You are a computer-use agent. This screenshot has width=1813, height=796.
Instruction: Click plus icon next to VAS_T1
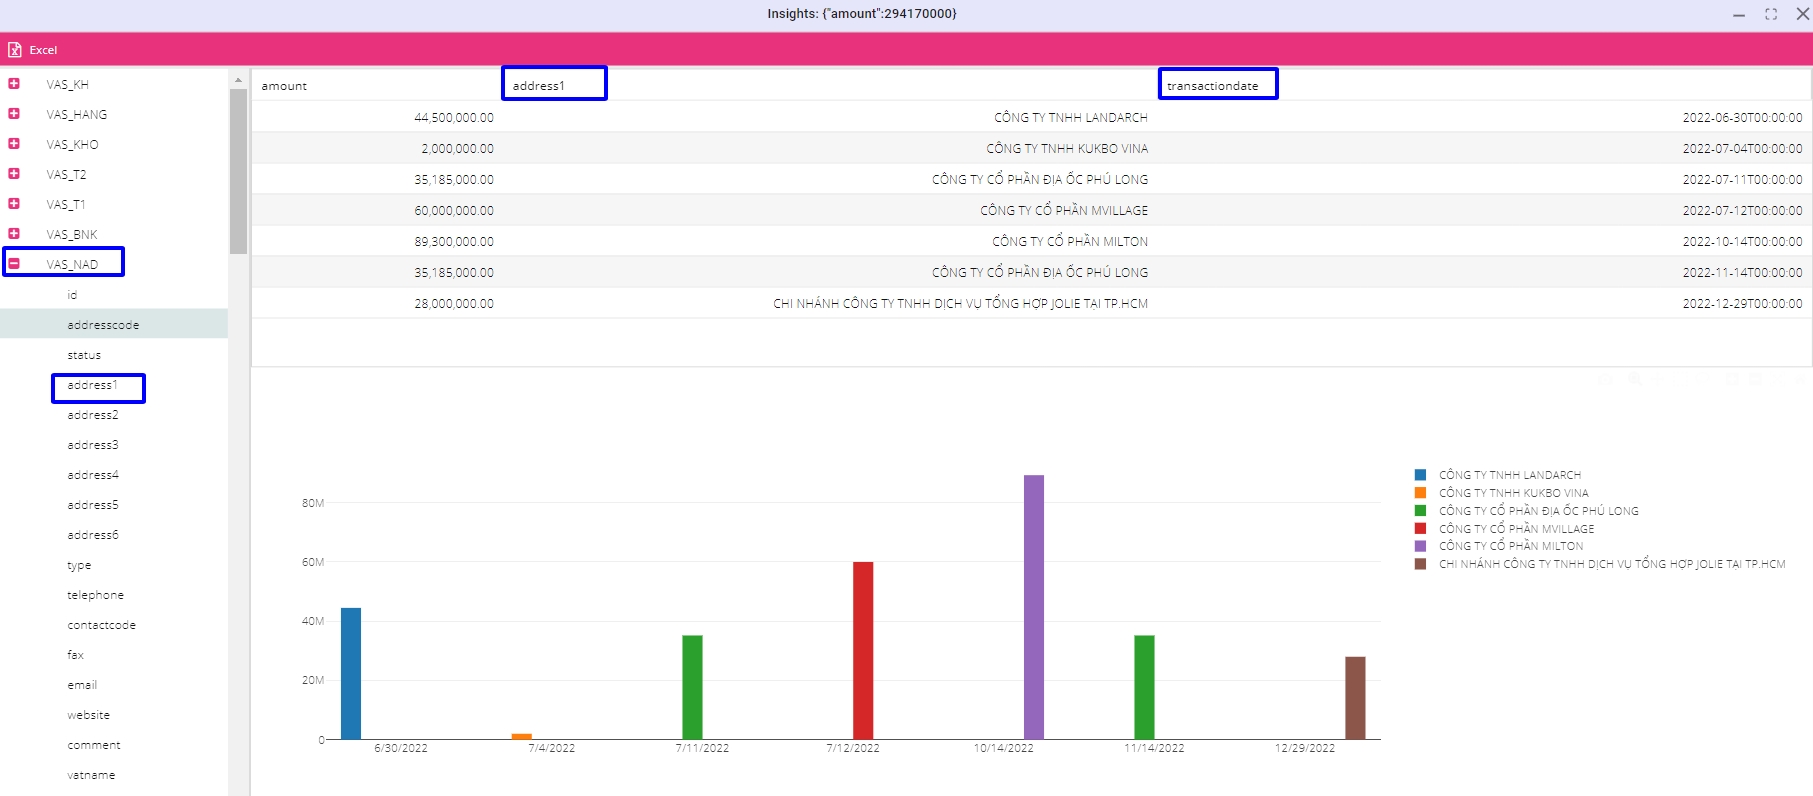pos(14,204)
